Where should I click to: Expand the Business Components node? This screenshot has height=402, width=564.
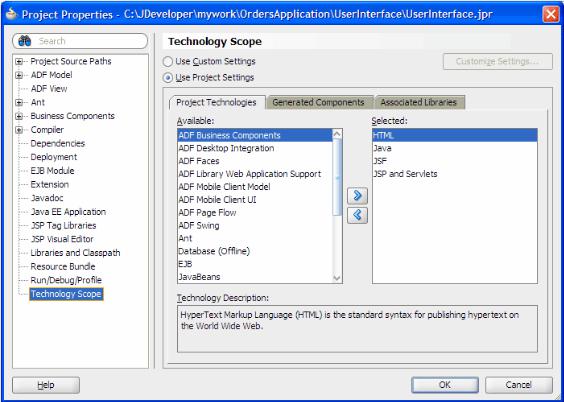click(x=19, y=117)
